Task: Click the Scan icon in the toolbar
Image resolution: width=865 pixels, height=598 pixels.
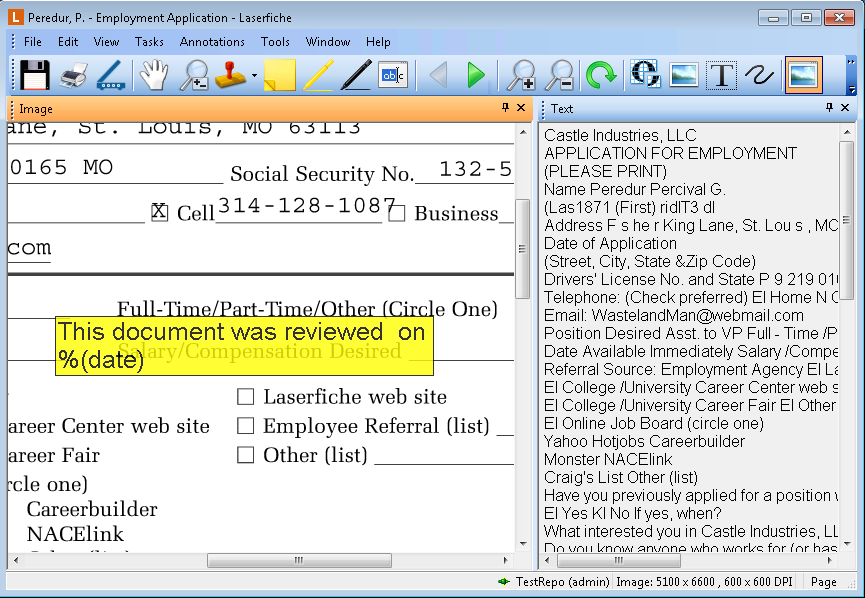Action: click(x=111, y=75)
